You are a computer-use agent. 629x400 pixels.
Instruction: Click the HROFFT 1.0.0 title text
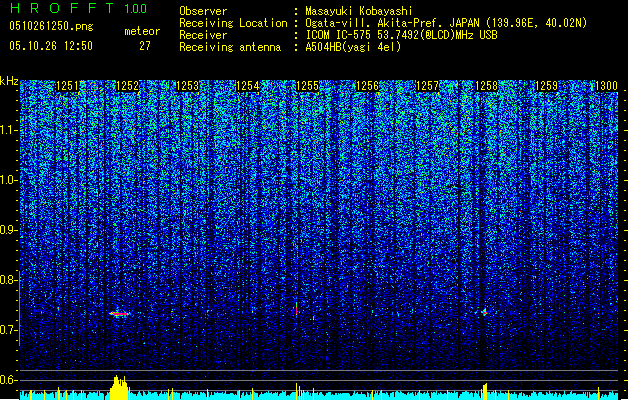(x=78, y=8)
